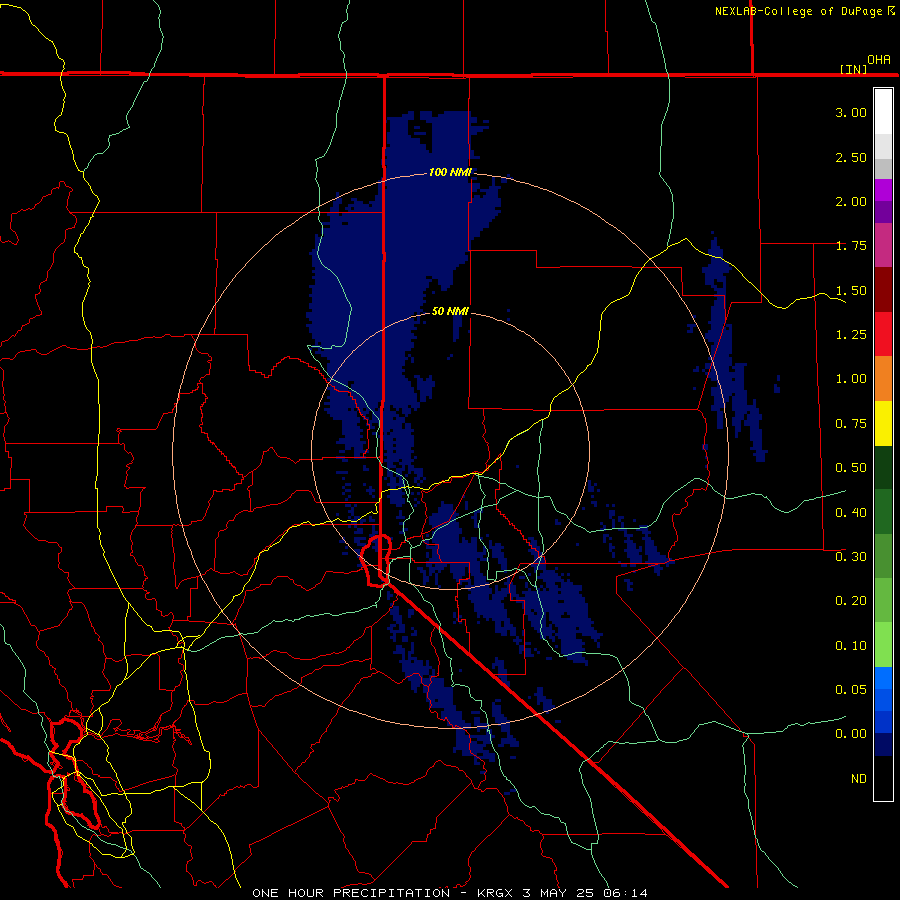Click the '3.00' scale label
Viewport: 900px width, 900px height.
(851, 112)
